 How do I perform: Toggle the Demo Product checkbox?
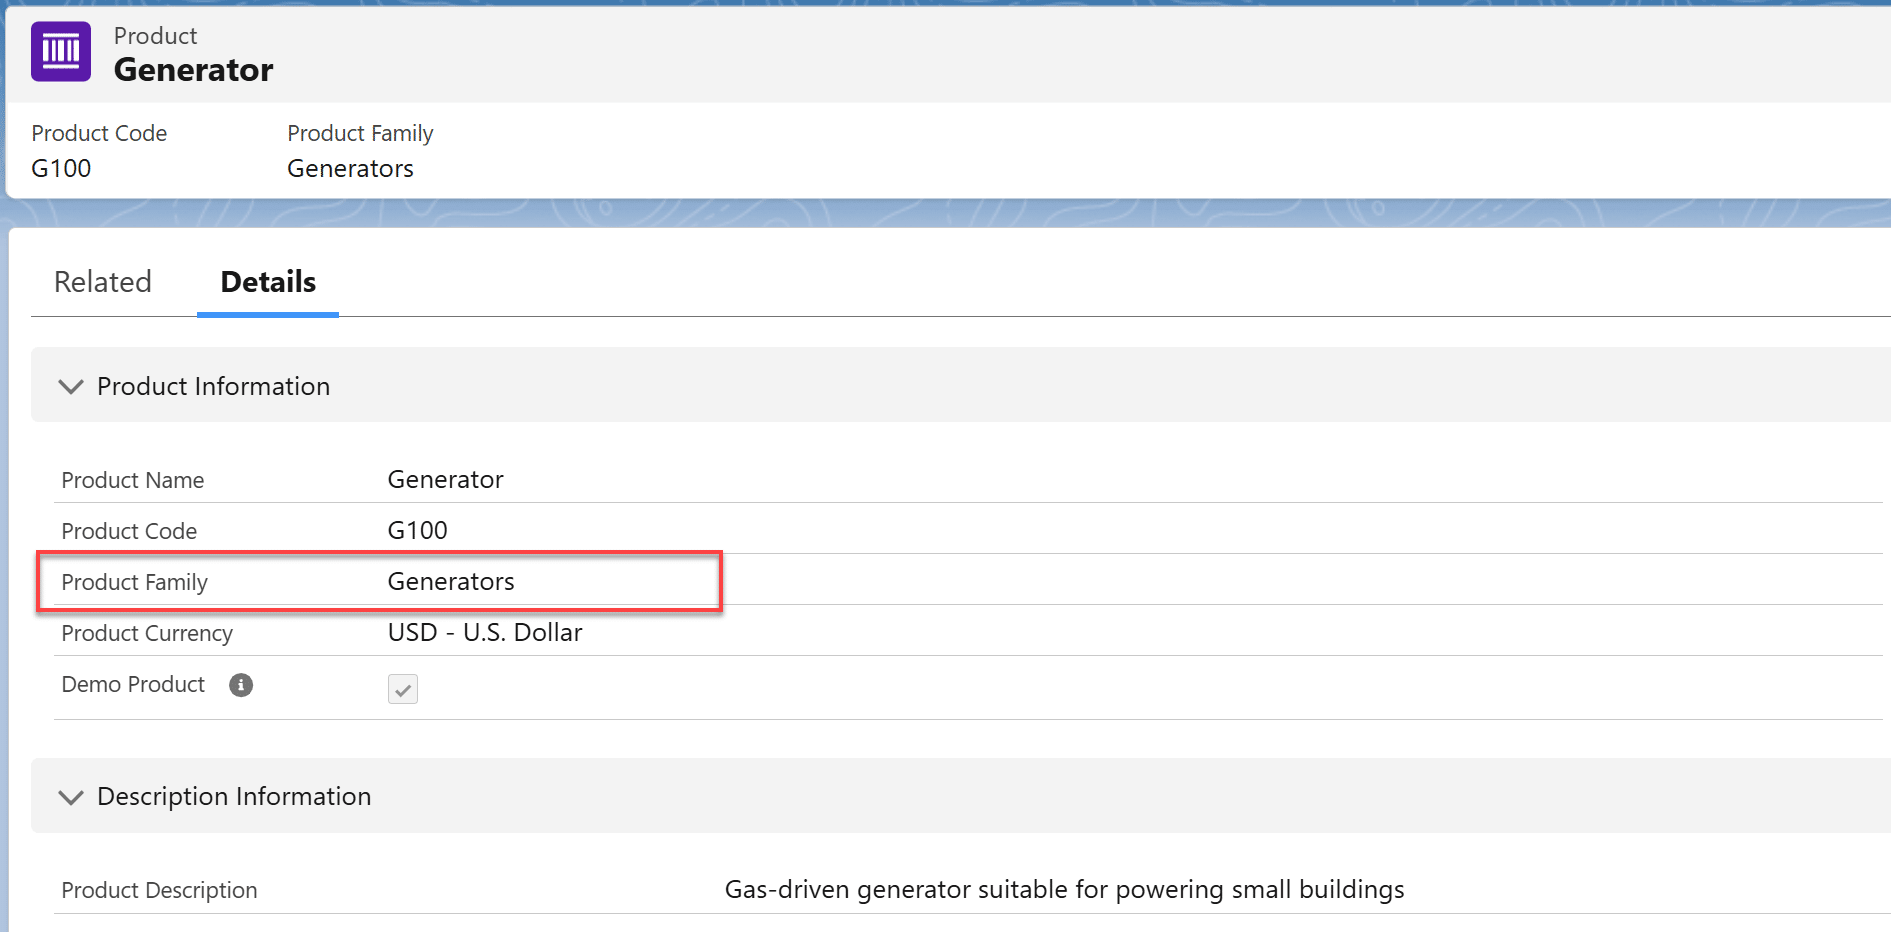point(403,689)
